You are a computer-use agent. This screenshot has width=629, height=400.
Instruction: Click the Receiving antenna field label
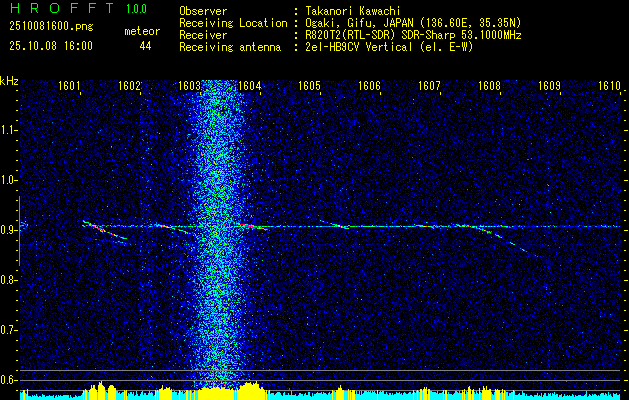[230, 47]
